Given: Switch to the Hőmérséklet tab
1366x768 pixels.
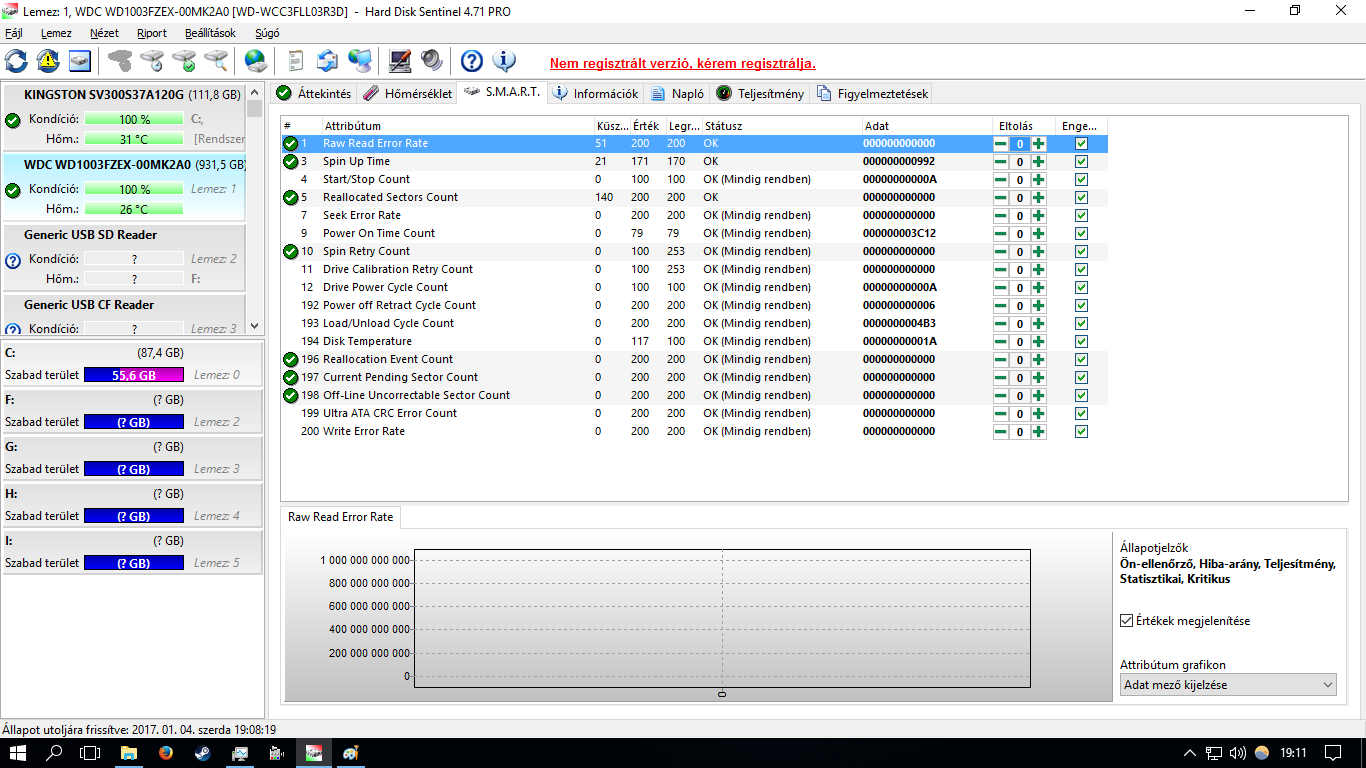Looking at the screenshot, I should 408,94.
